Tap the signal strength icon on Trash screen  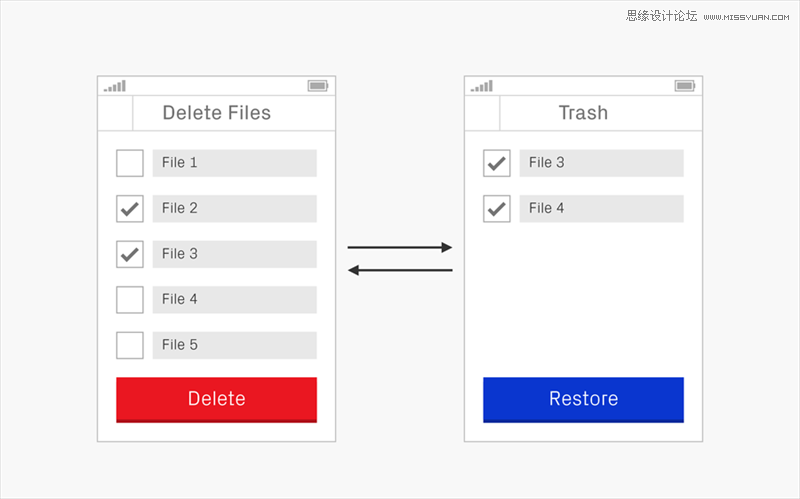482,86
